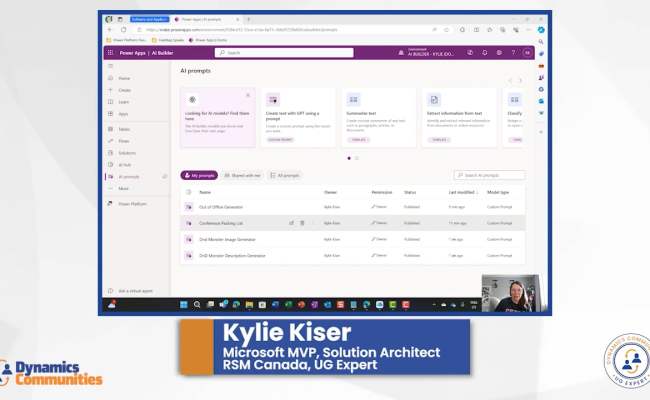Viewport: 650px width, 400px height.
Task: Select the Shared with me tab
Action: pyautogui.click(x=242, y=175)
